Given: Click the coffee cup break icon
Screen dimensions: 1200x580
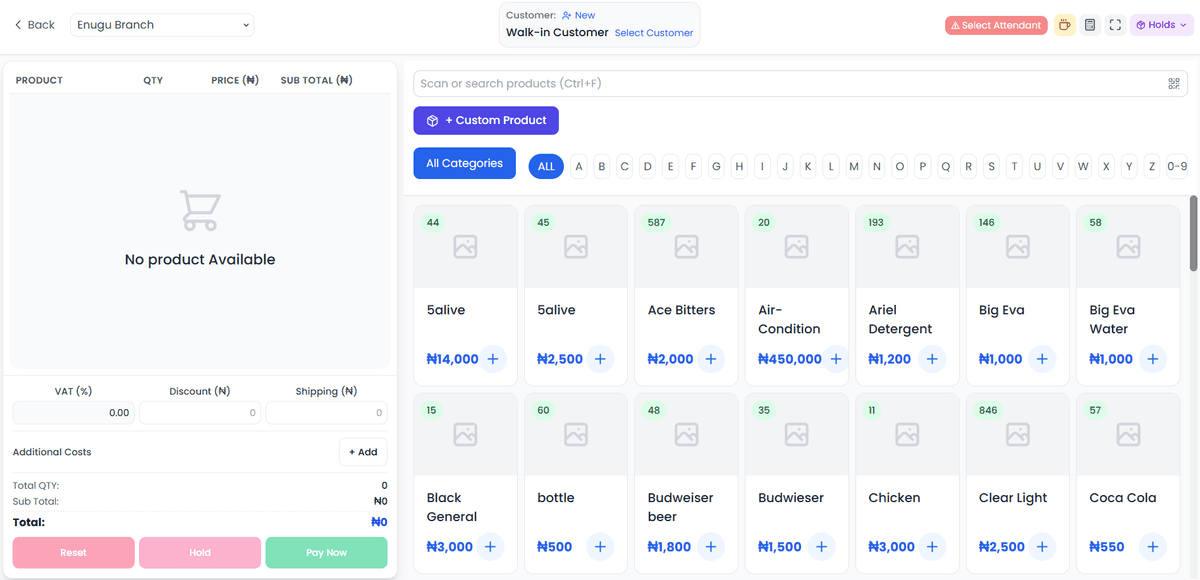Looking at the screenshot, I should click(x=1065, y=25).
